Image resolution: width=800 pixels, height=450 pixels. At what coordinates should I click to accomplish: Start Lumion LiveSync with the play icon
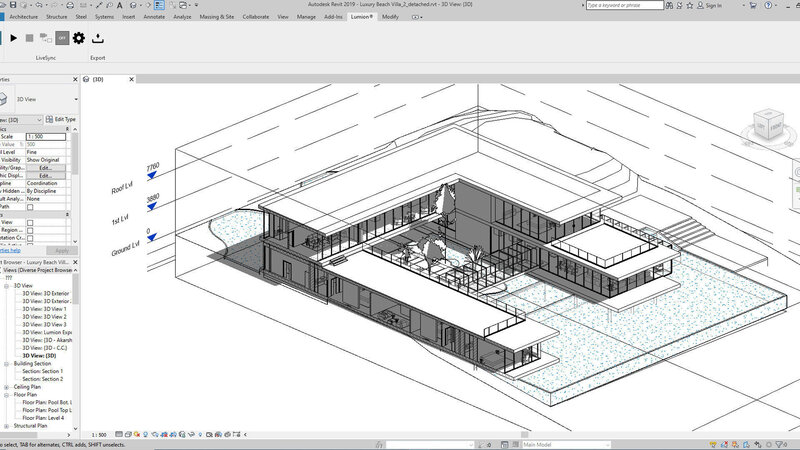coord(14,38)
